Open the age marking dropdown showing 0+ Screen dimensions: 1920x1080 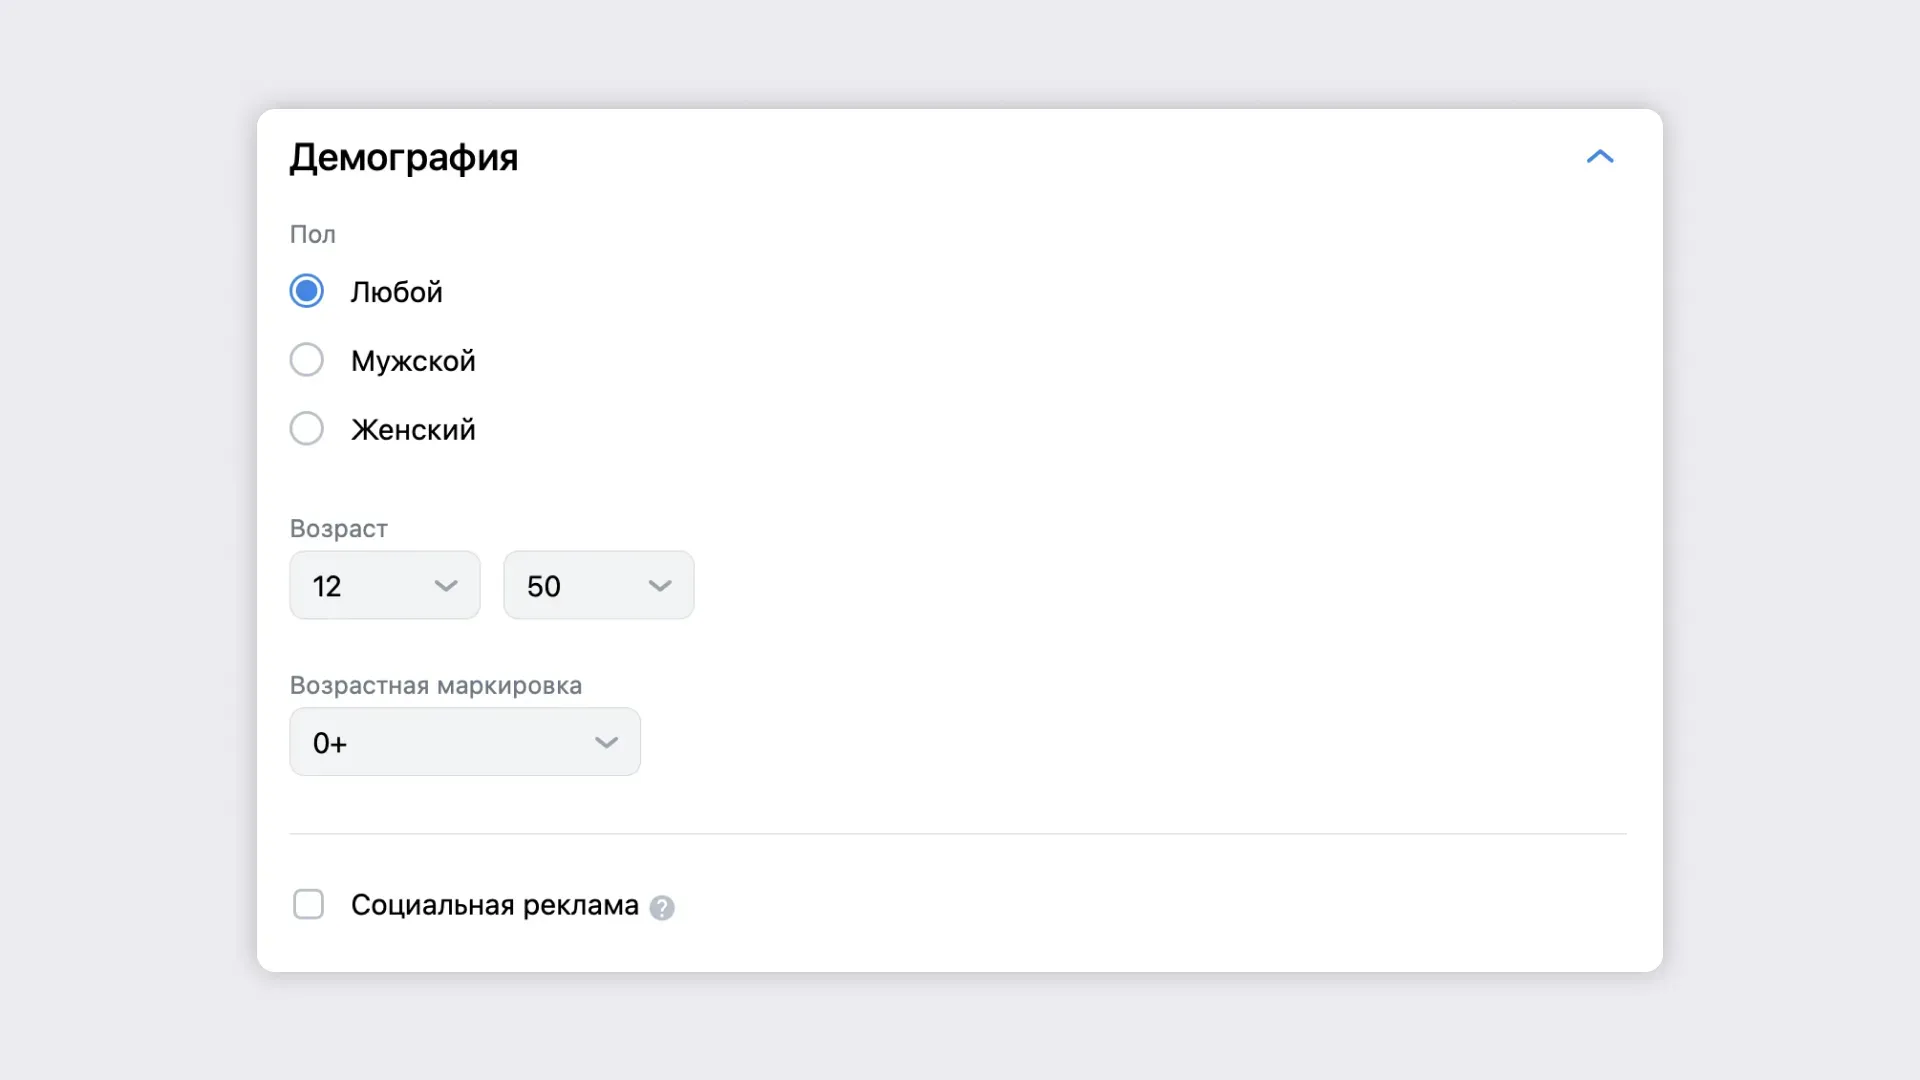465,742
